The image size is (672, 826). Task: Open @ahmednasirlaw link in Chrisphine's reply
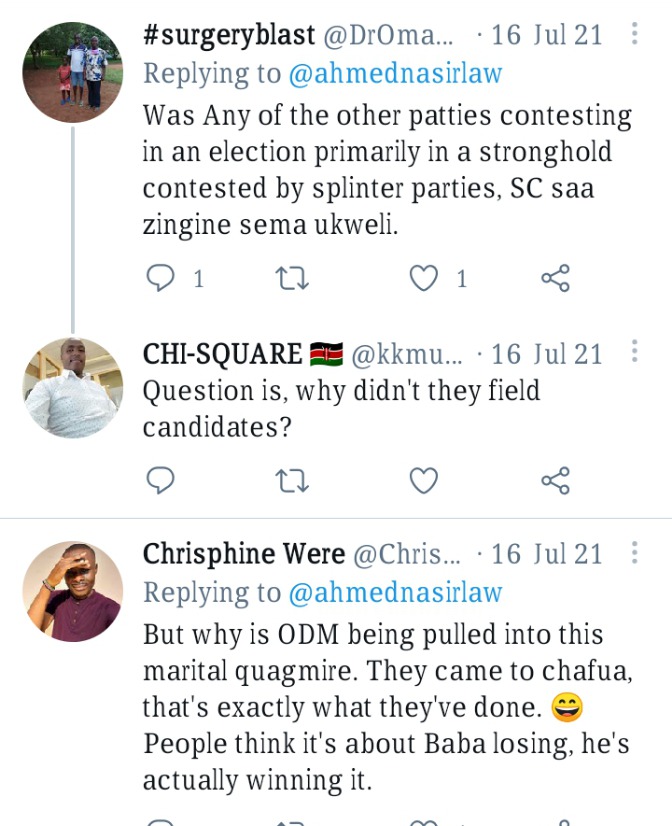(395, 592)
